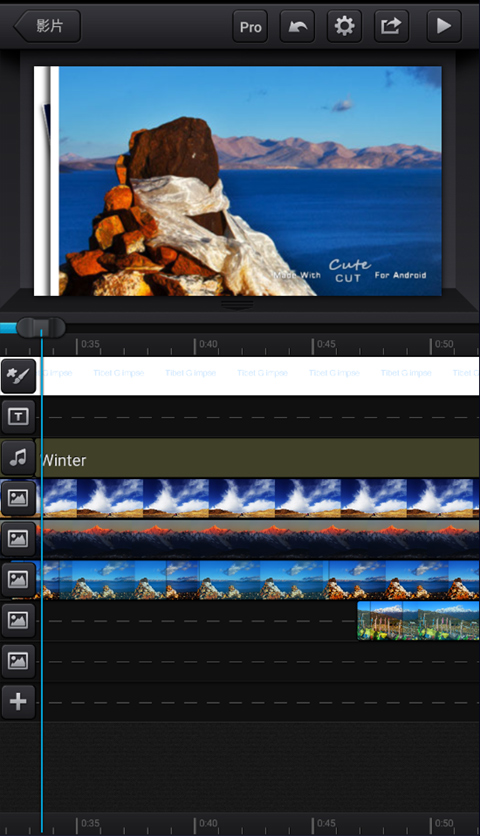Grab the timeline scrubber knob
Screen dimensions: 480x836
click(x=41, y=327)
